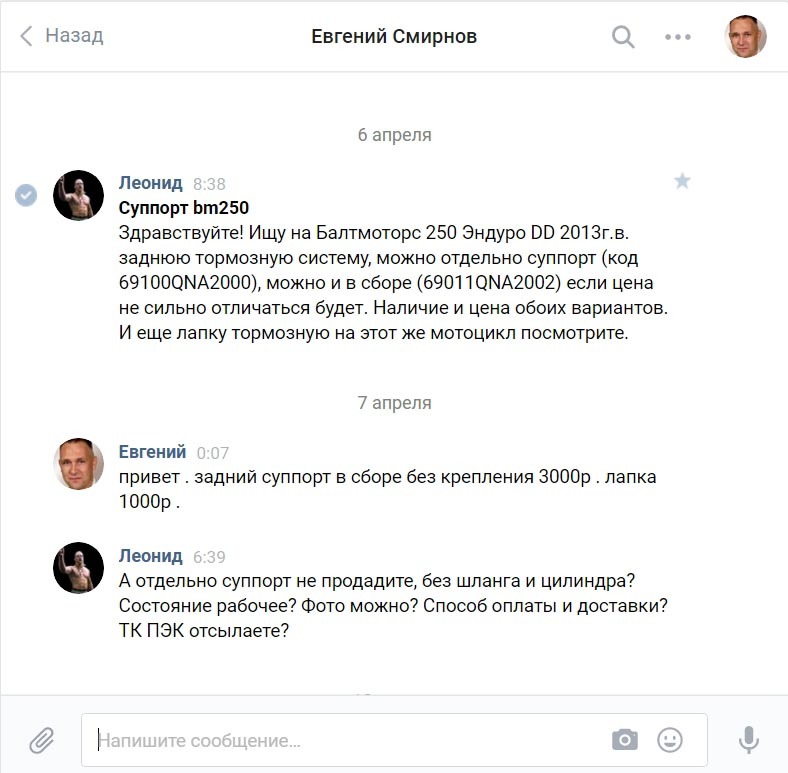The height and width of the screenshot is (773, 788).
Task: Open the emoji smiley picker
Action: click(x=670, y=740)
